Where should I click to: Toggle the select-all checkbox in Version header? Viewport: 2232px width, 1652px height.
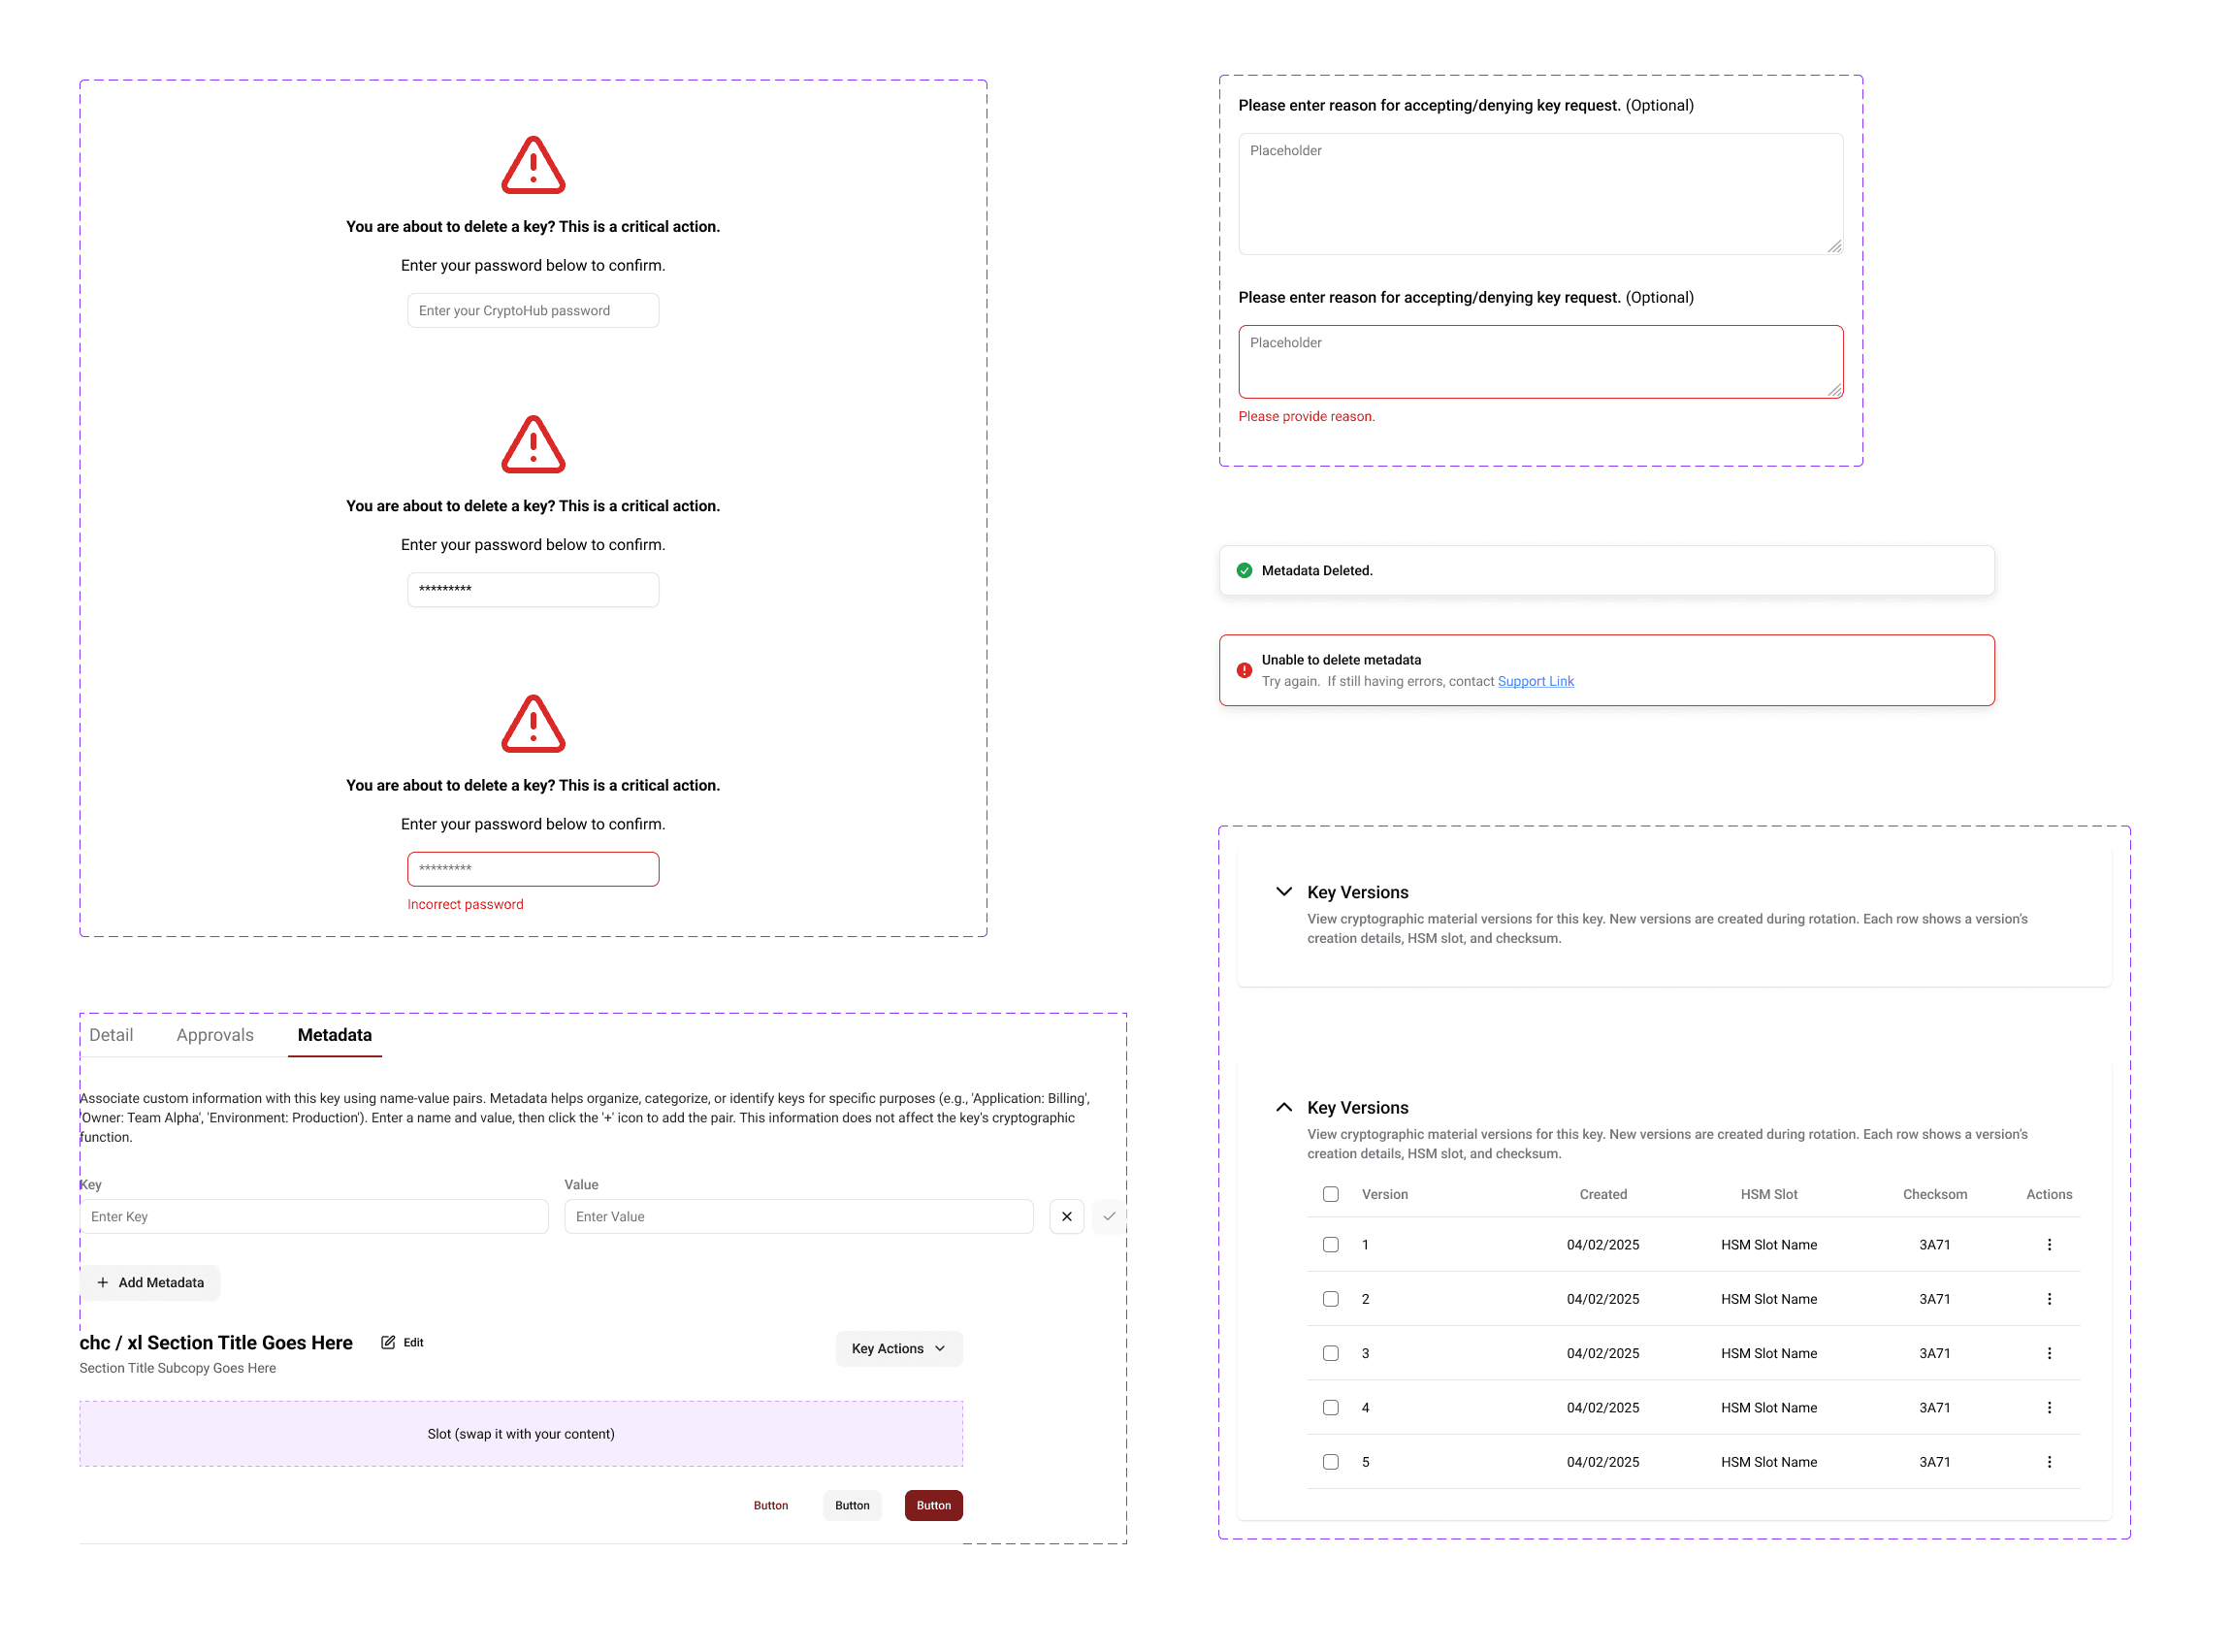pos(1330,1194)
